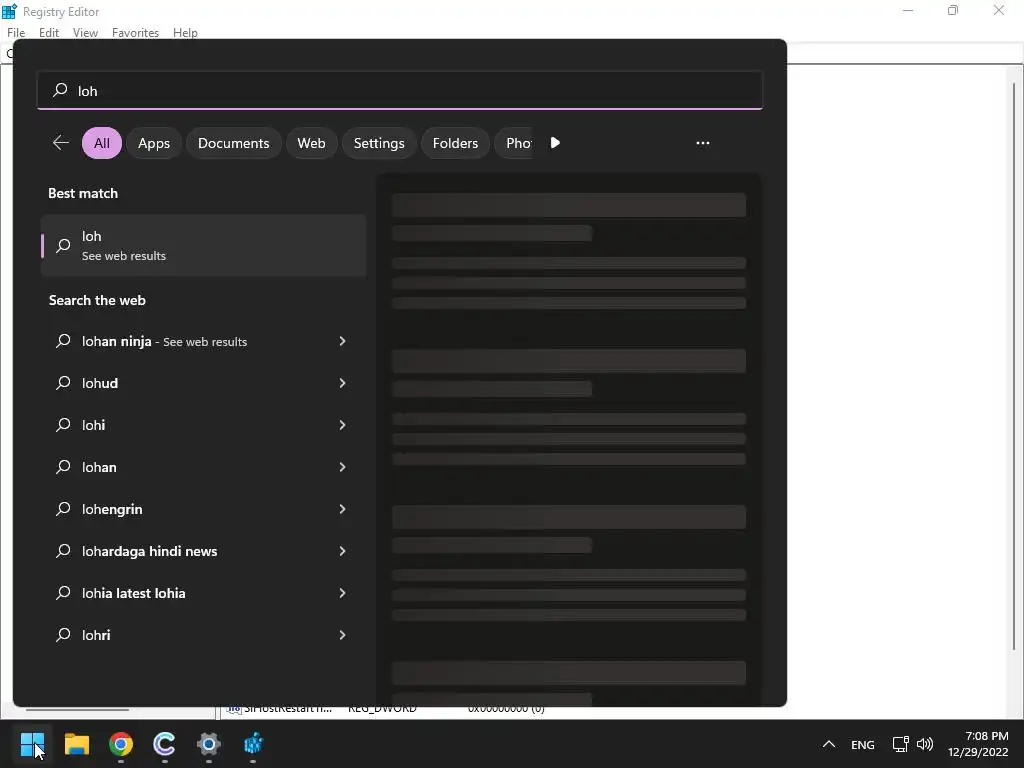Switch to Registry Editor taskbar icon
Image resolution: width=1024 pixels, height=768 pixels.
click(253, 744)
